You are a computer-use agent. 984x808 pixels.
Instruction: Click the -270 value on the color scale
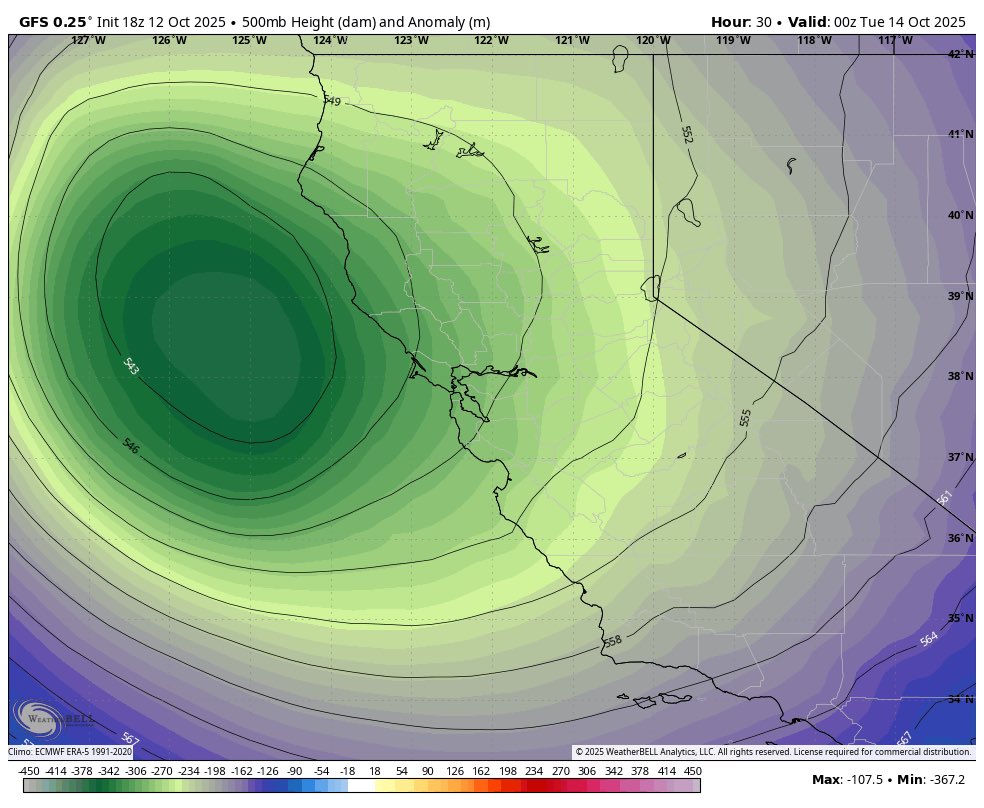point(162,771)
